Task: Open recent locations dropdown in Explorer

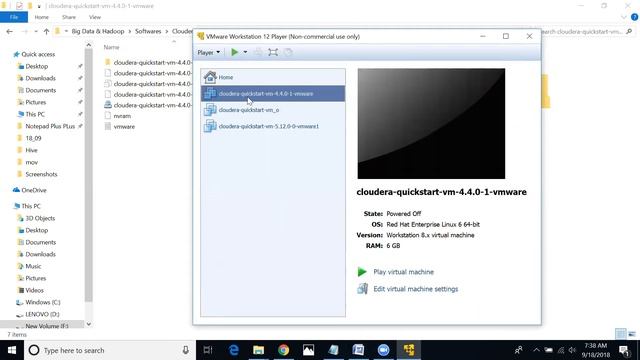Action: [36, 31]
